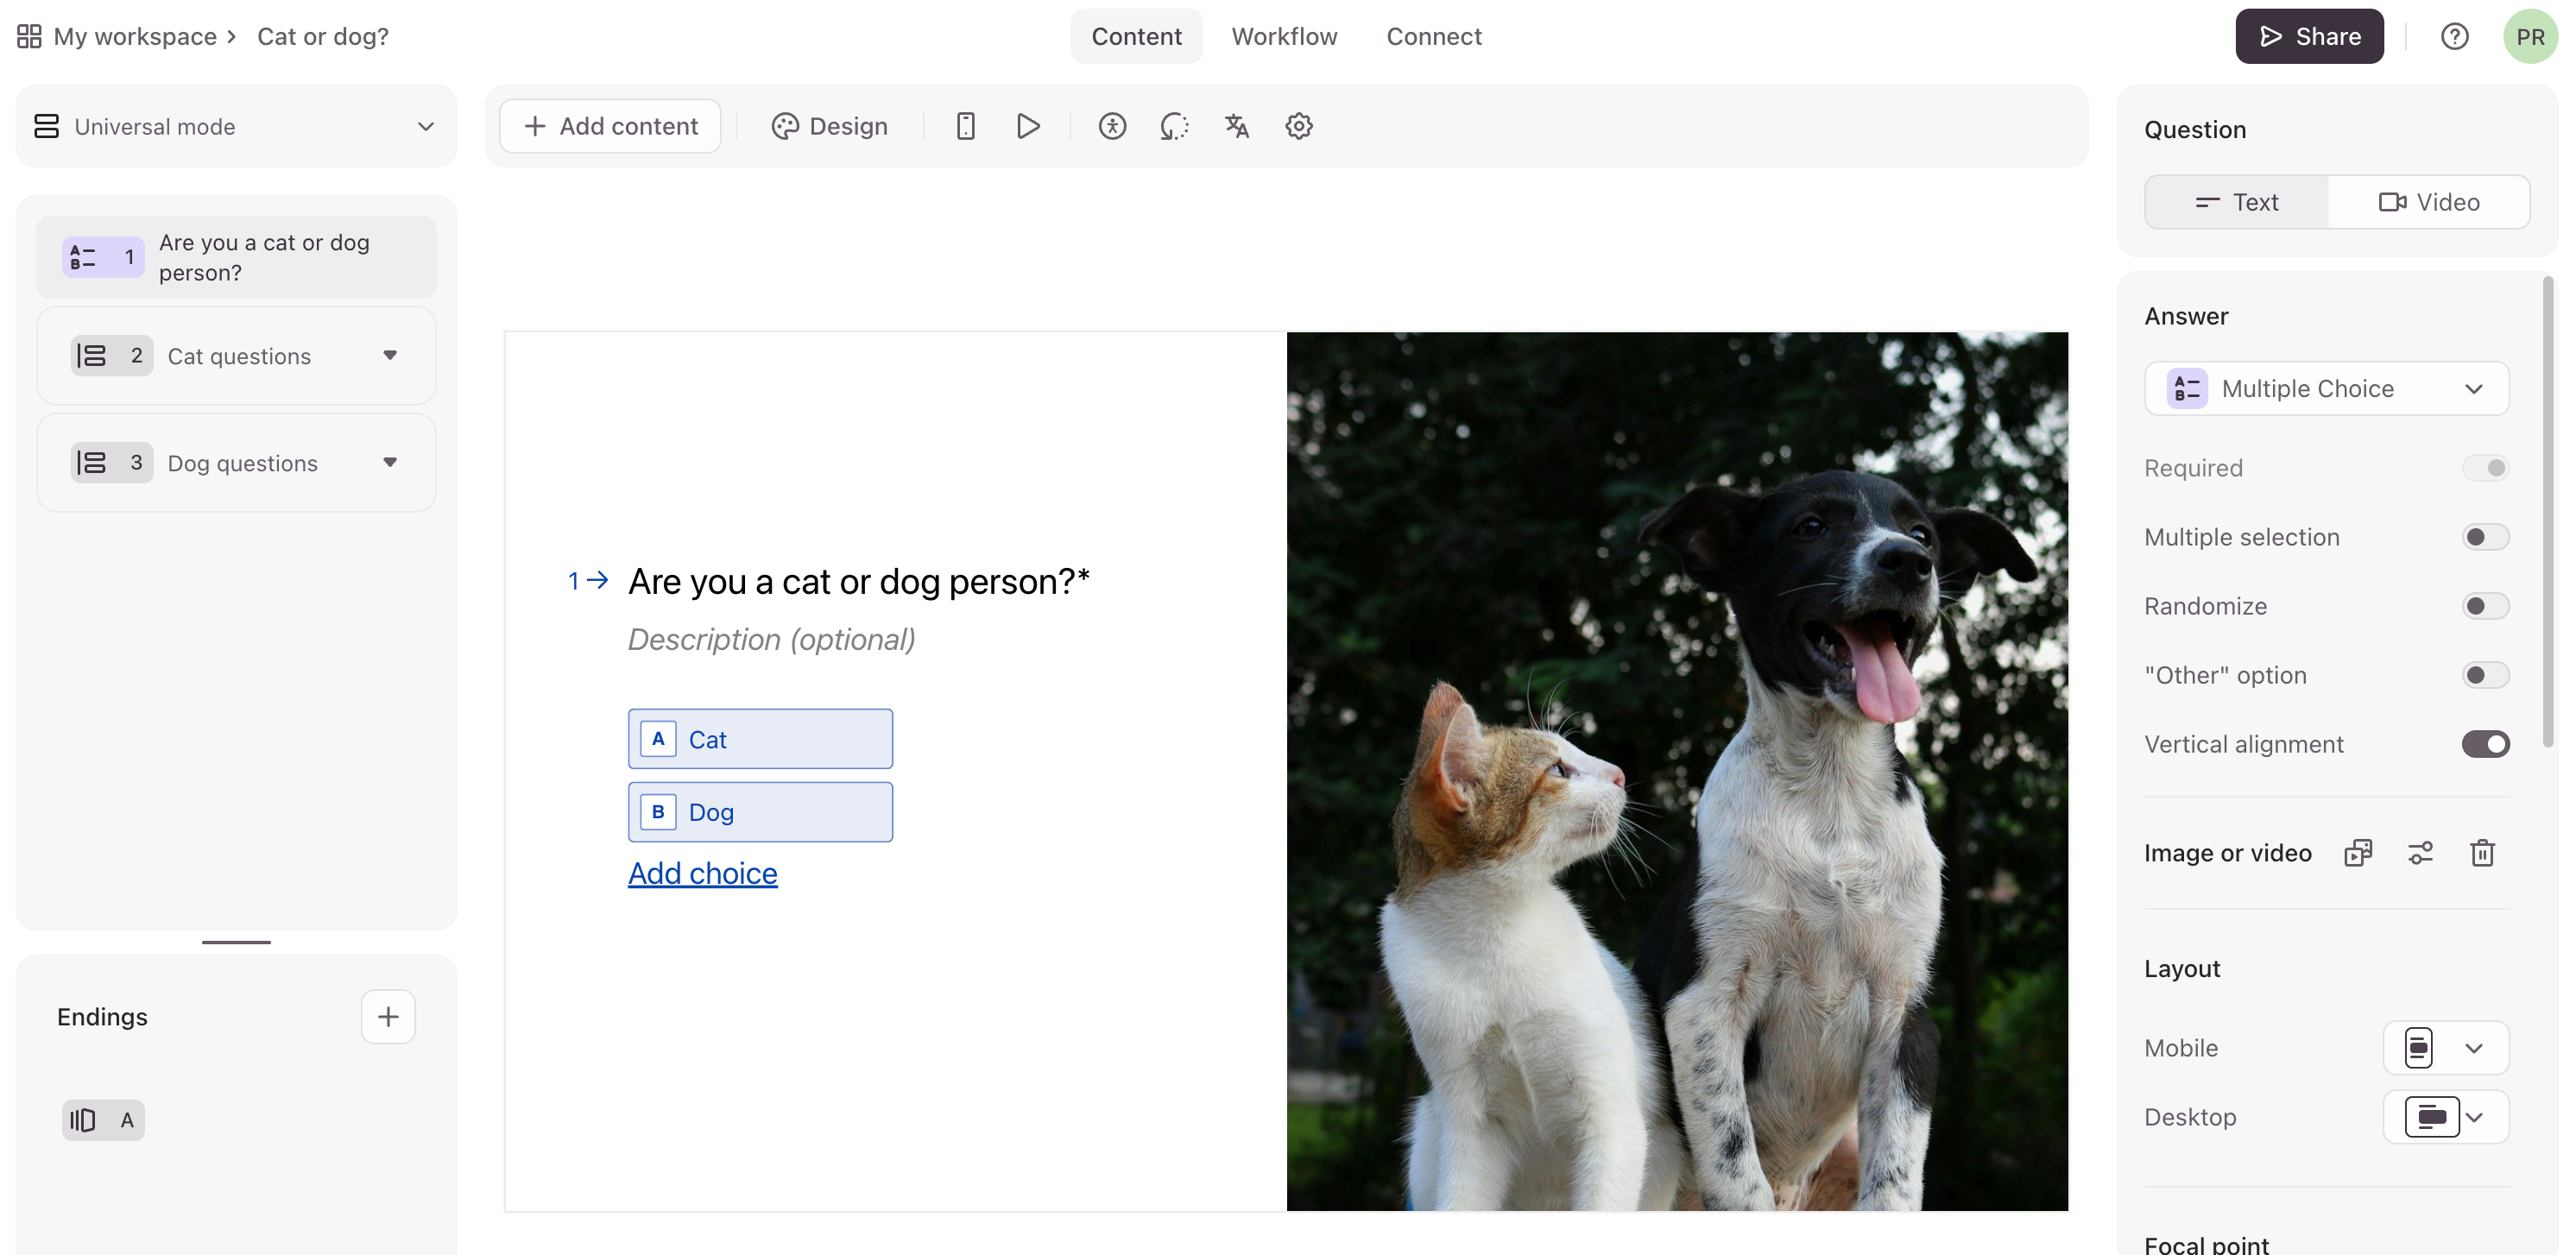2576x1255 pixels.
Task: Click the question title text field
Action: click(x=858, y=582)
